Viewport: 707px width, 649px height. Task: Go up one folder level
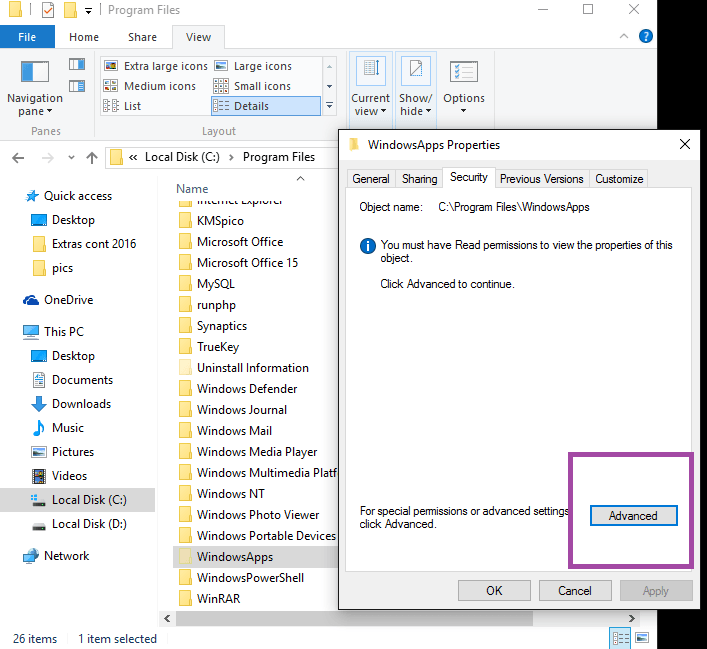tap(92, 158)
